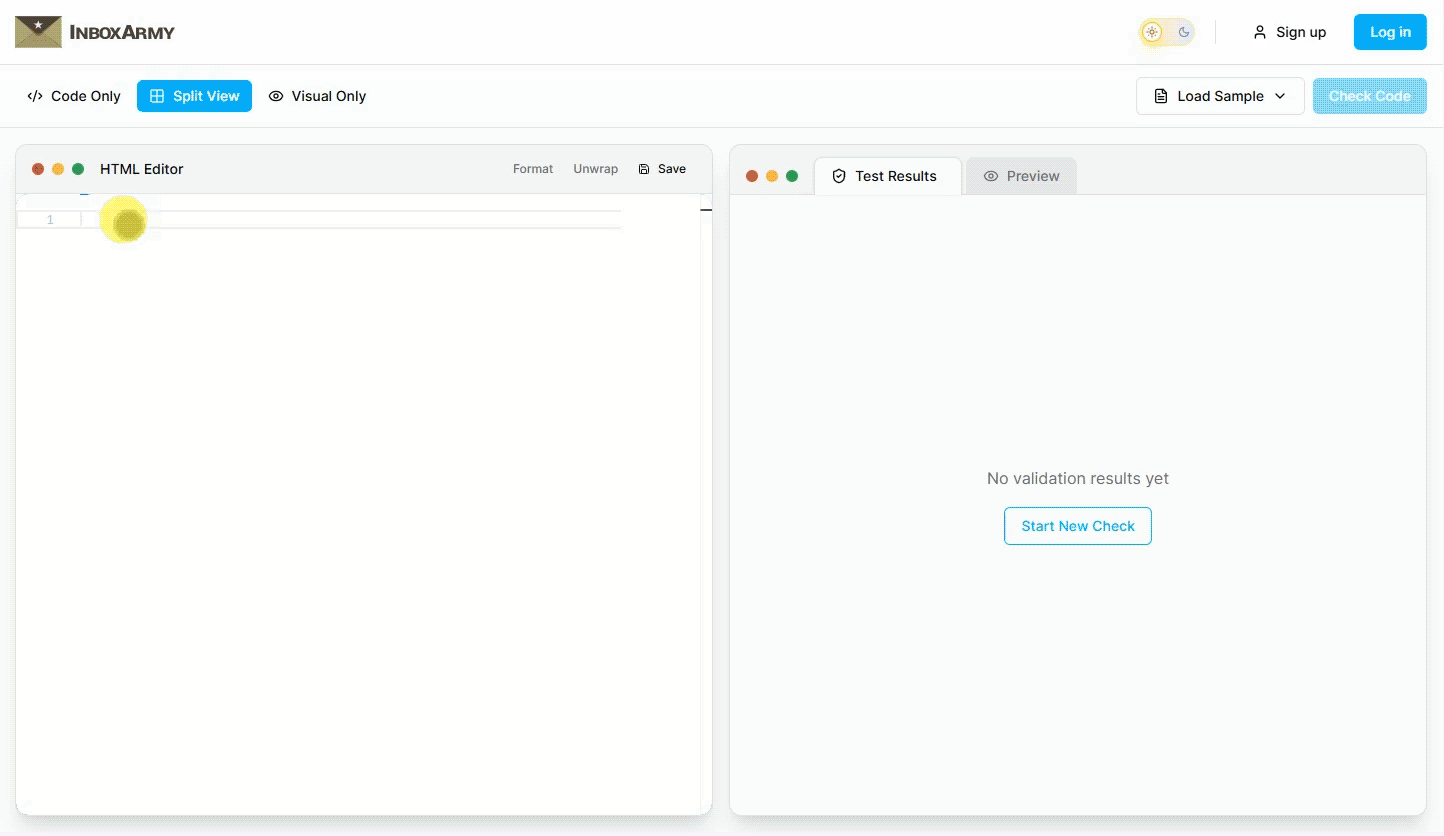The image size is (1444, 836).
Task: Click the Save floppy disk icon
Action: click(x=643, y=168)
